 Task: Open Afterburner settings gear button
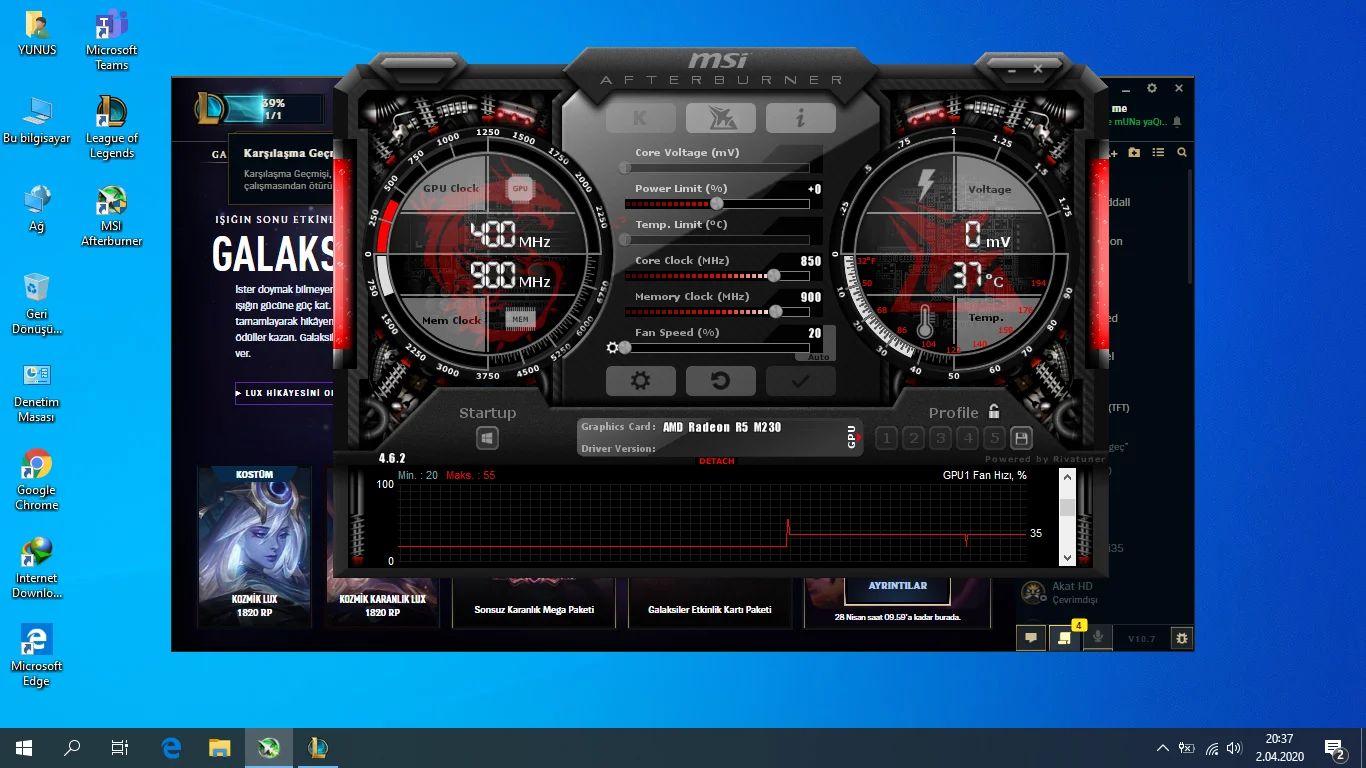pyautogui.click(x=640, y=381)
